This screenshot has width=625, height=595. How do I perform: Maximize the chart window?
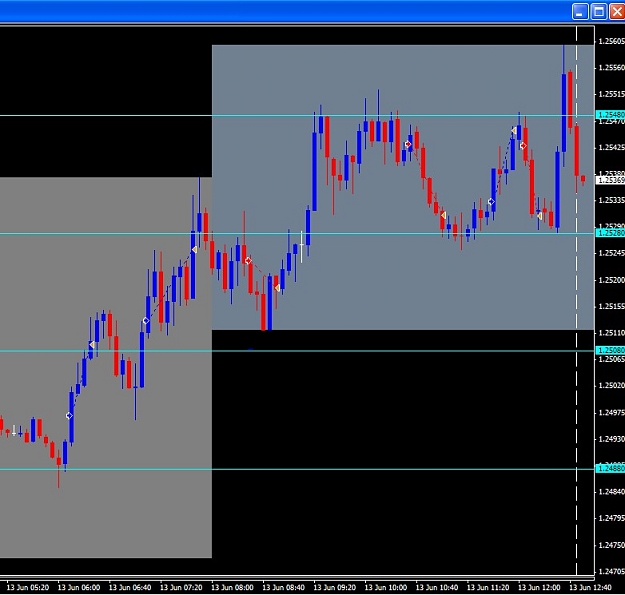point(599,12)
